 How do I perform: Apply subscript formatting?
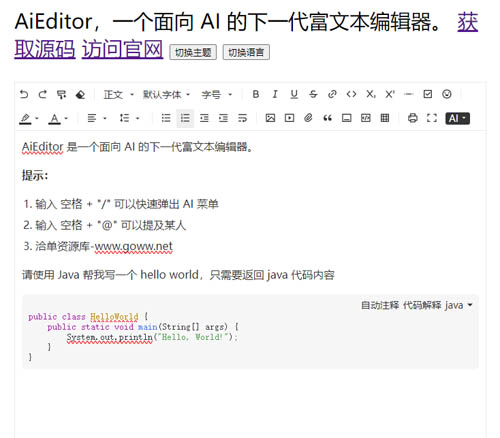[371, 94]
